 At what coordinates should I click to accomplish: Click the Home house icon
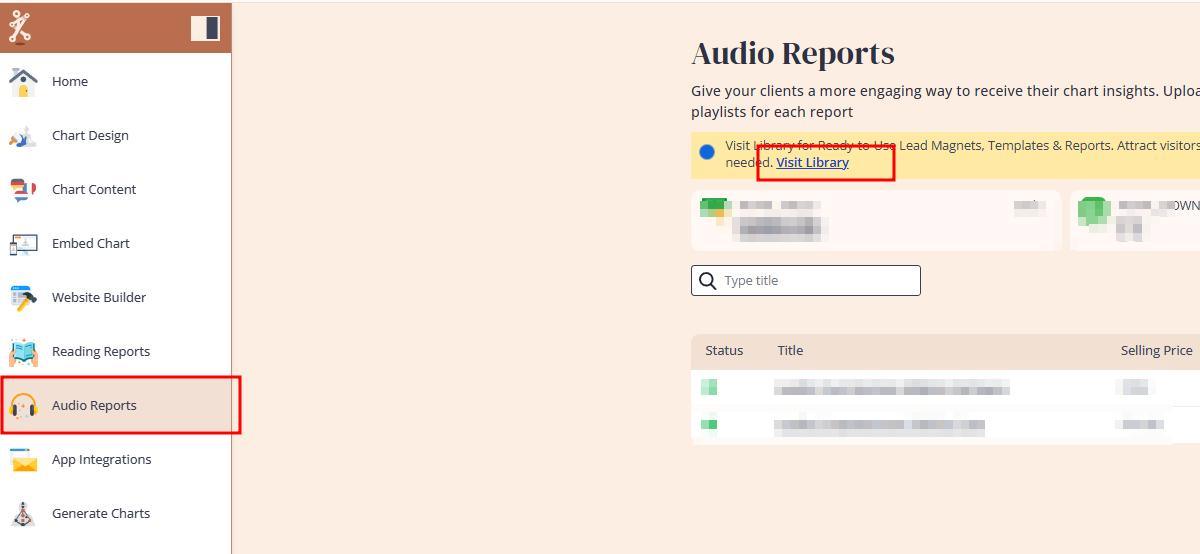click(x=23, y=82)
